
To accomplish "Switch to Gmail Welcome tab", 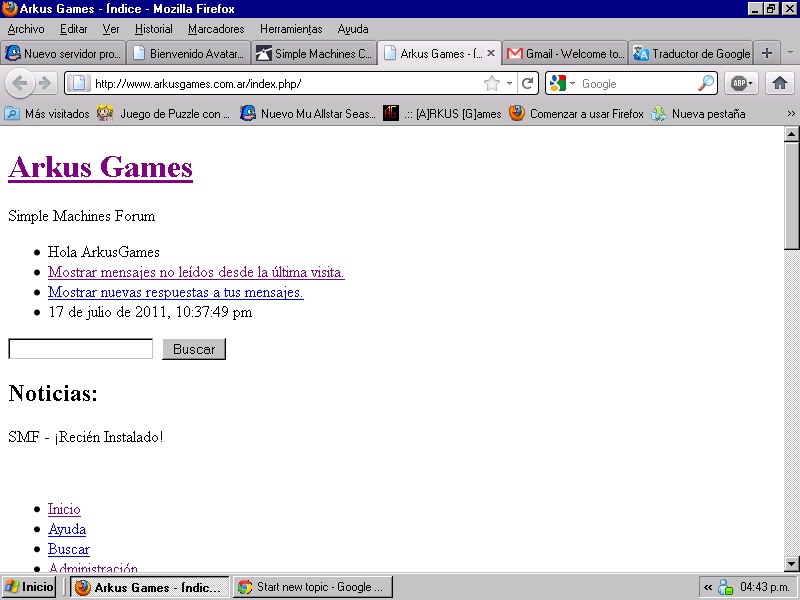I will (x=565, y=53).
